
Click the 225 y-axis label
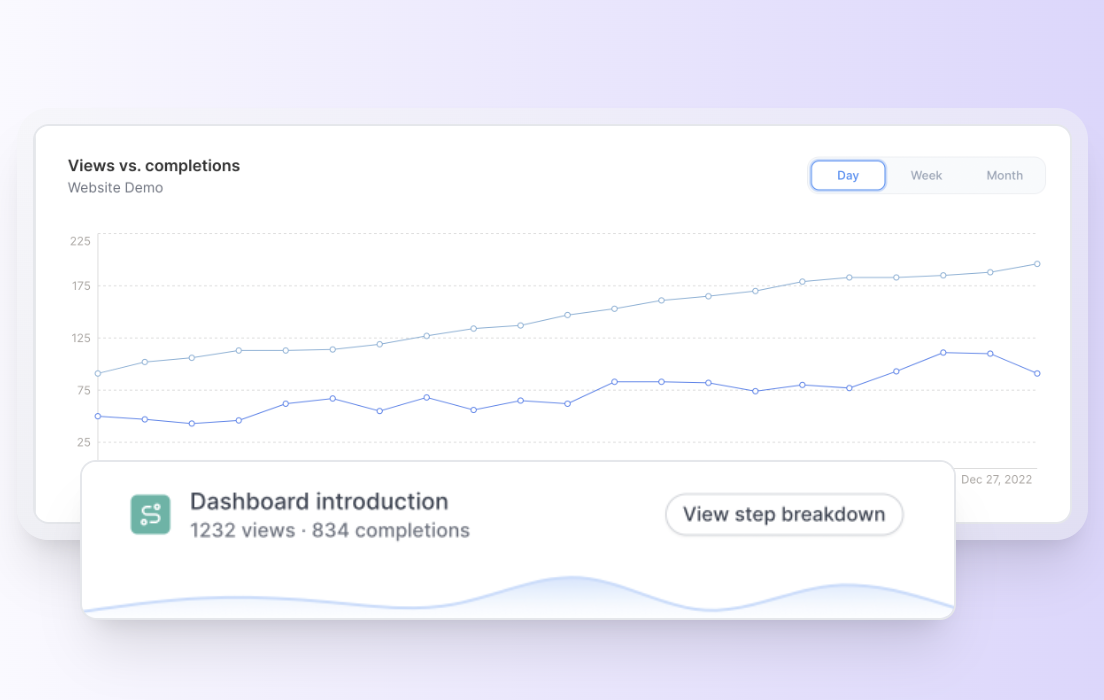tap(80, 241)
